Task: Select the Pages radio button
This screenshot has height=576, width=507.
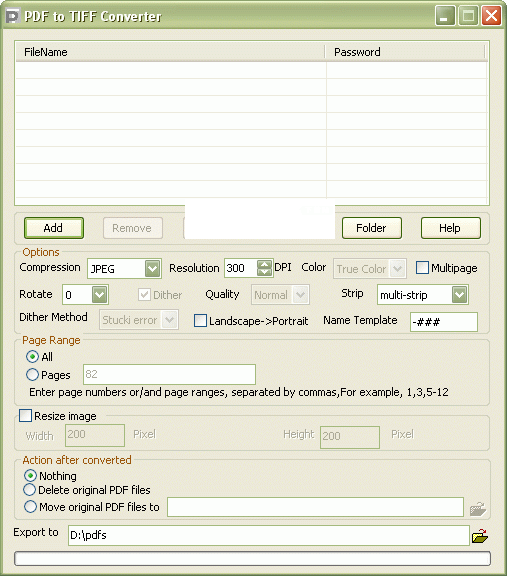Action: tap(32, 374)
